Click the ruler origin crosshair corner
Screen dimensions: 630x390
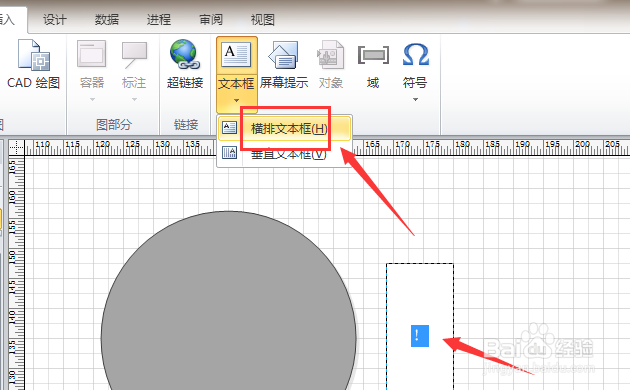click(x=16, y=147)
